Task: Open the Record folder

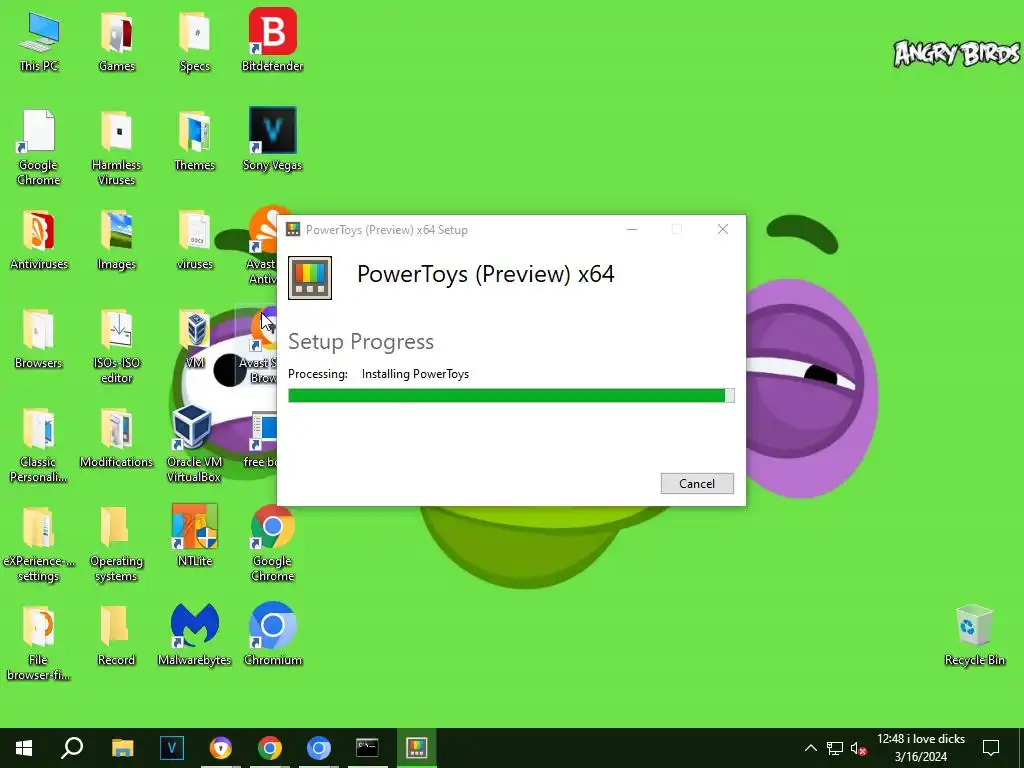Action: (x=116, y=635)
